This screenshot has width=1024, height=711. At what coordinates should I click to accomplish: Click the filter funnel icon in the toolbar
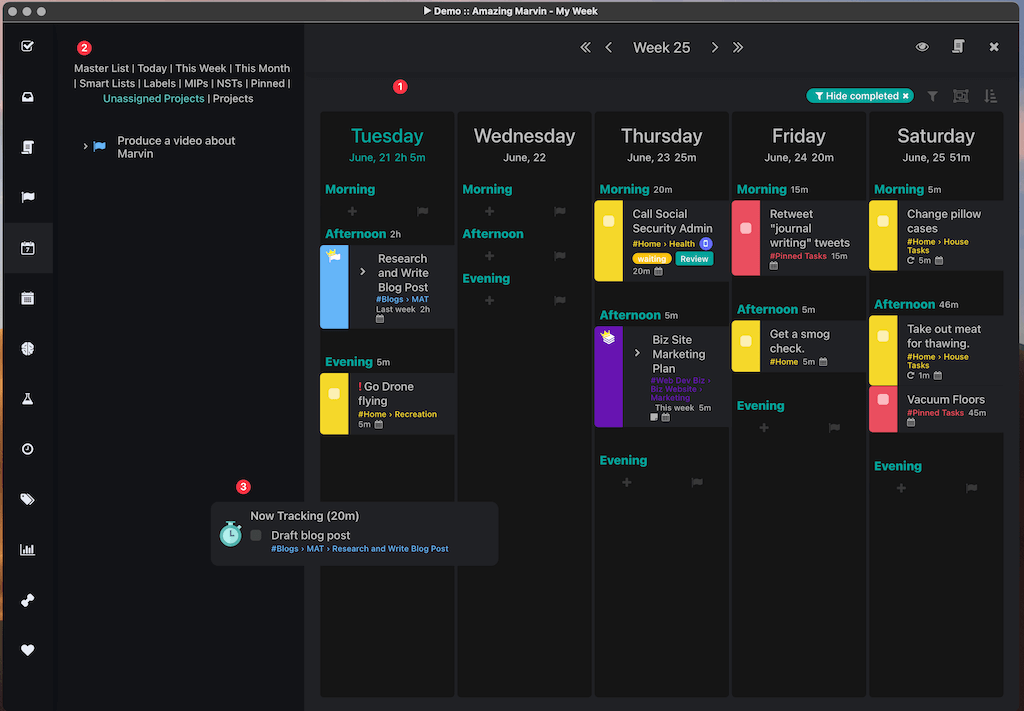coord(932,96)
